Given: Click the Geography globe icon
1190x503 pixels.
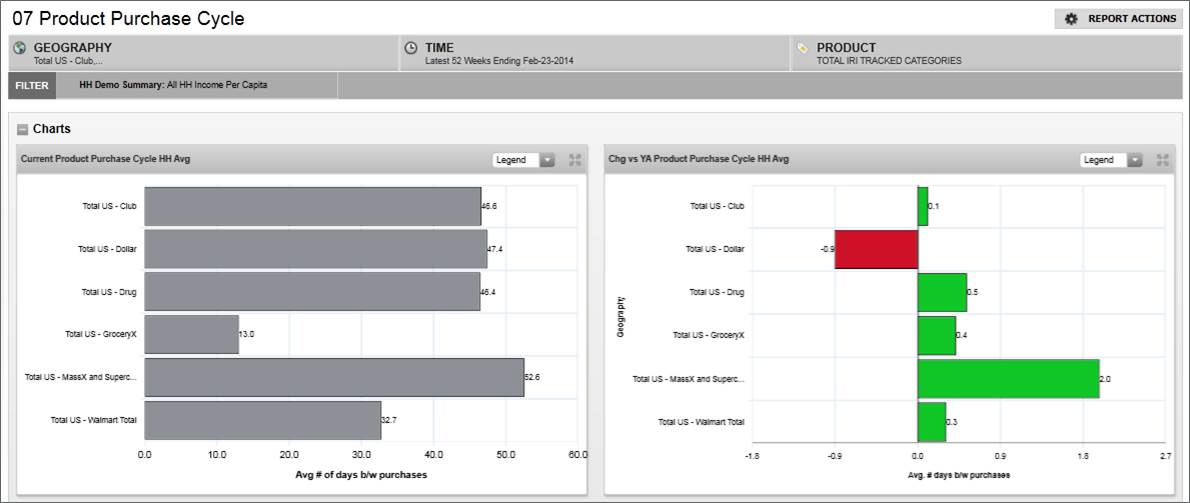Looking at the screenshot, I should pos(19,48).
